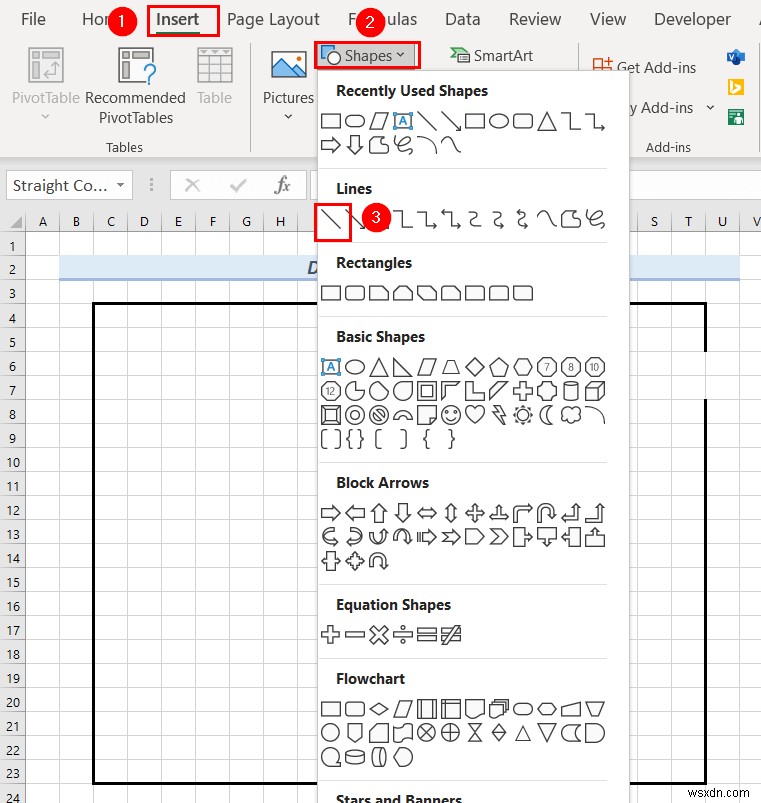Click Recommended PivotTables button
Image resolution: width=761 pixels, height=803 pixels.
[x=135, y=86]
